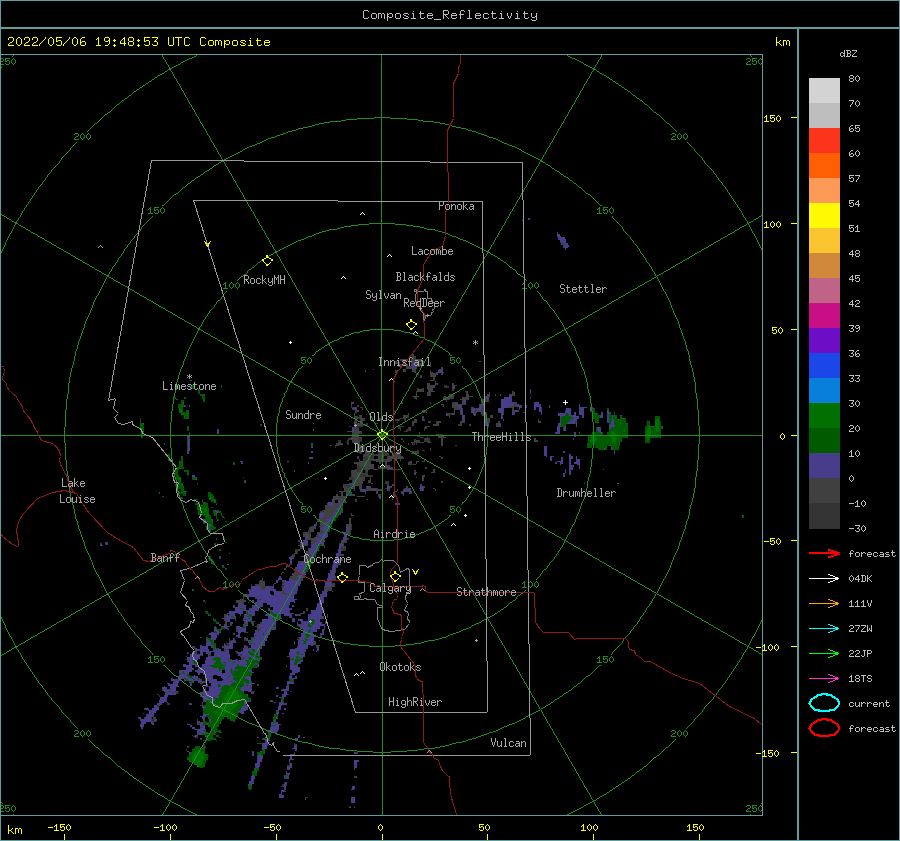
Task: Click the Olds town label
Action: click(381, 417)
